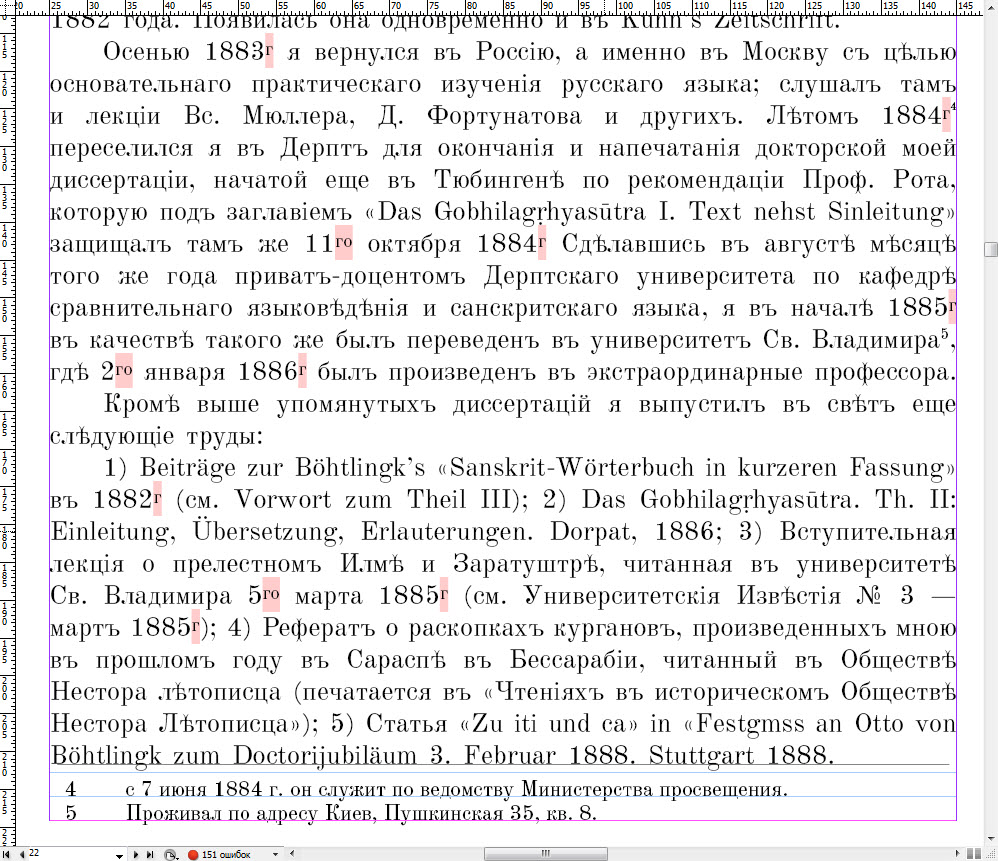Click the word 'Осенью' at paragraph start

point(146,52)
